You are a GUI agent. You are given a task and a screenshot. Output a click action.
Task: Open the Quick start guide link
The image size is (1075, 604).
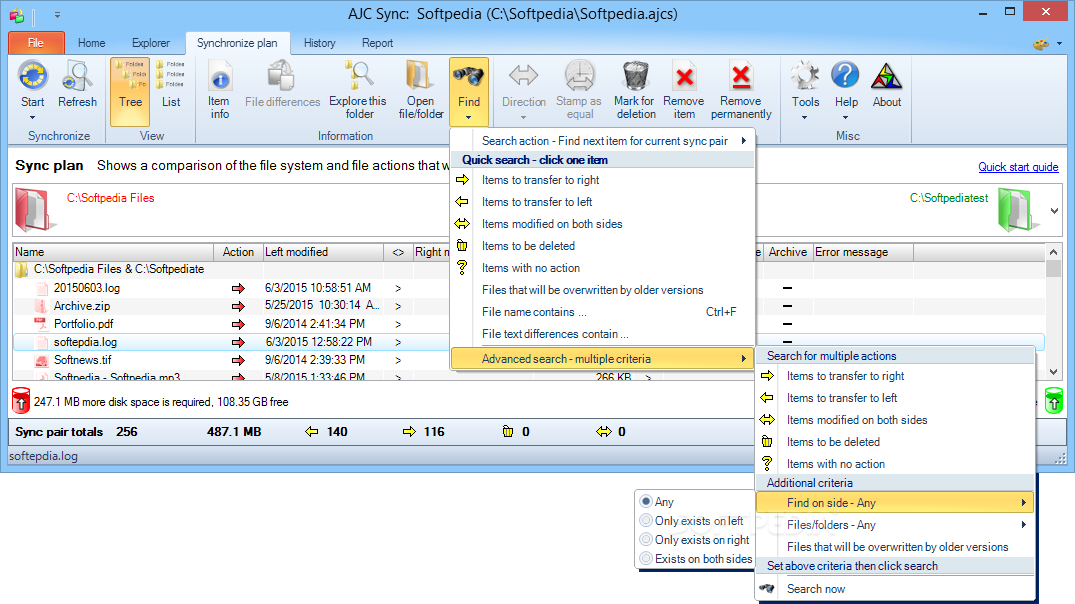click(1018, 167)
